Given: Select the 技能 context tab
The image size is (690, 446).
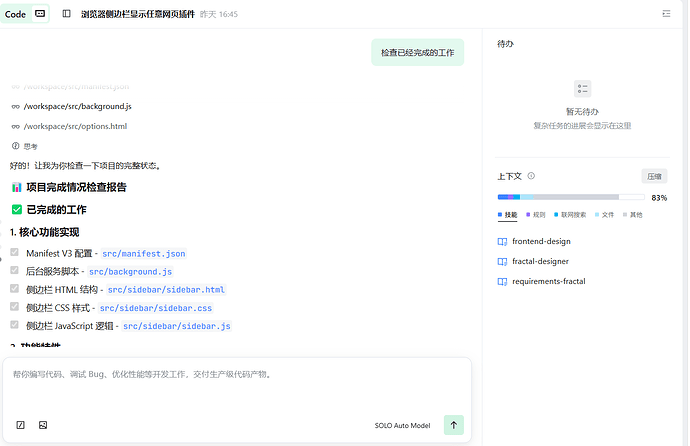Looking at the screenshot, I should [507, 215].
